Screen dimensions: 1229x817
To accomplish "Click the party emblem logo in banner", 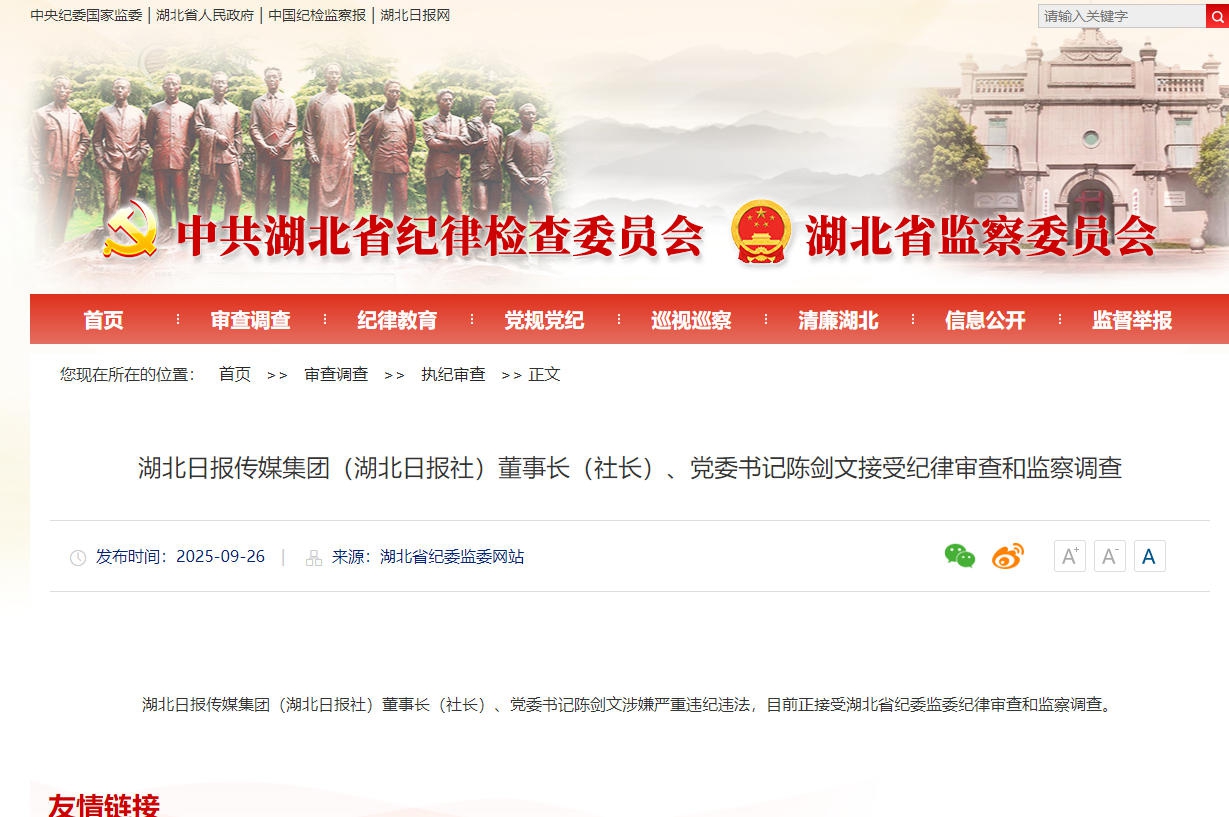I will click(131, 228).
